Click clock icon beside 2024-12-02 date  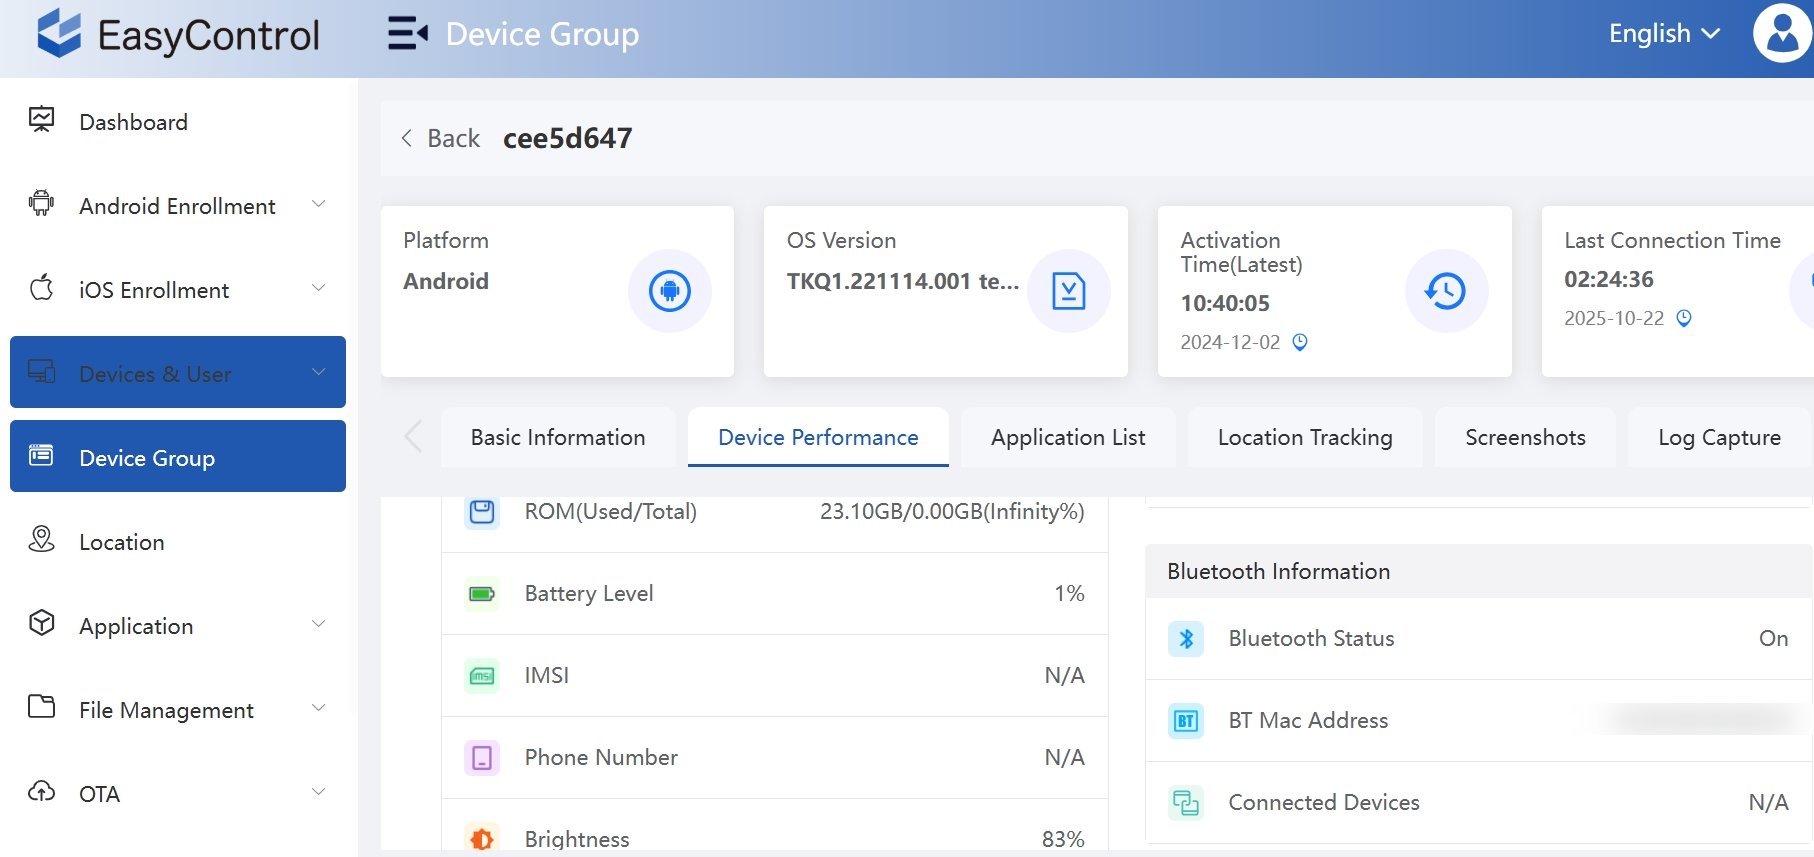[x=1300, y=342]
